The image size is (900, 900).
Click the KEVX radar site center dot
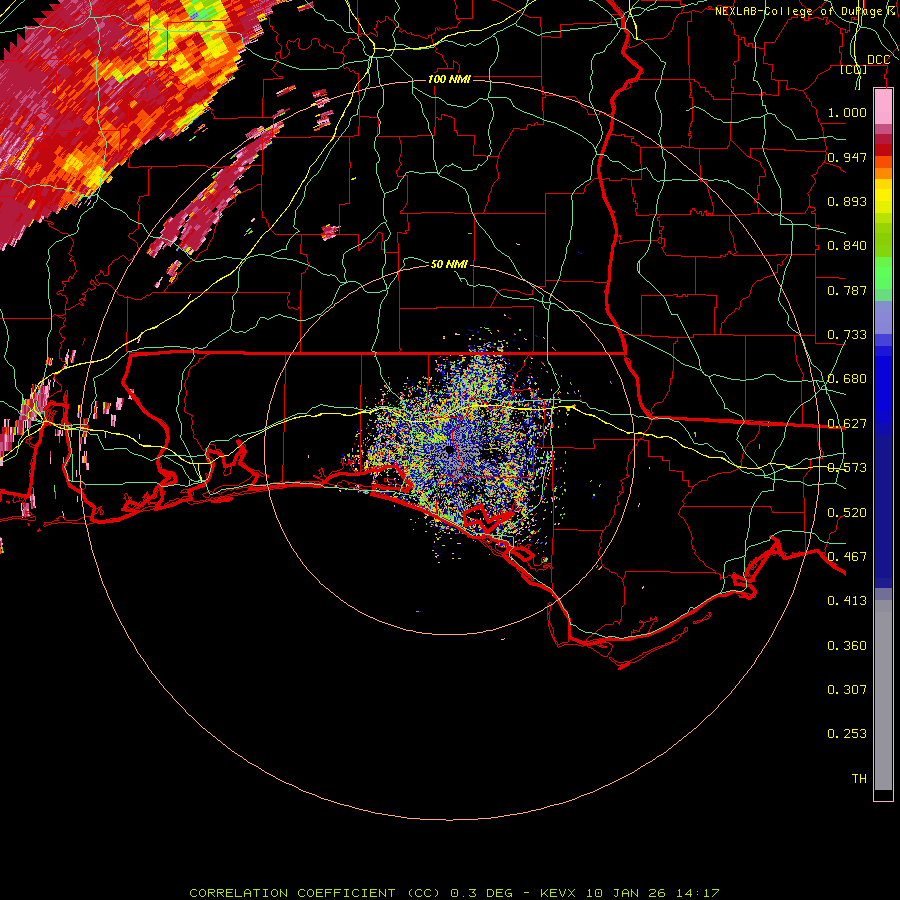point(449,450)
